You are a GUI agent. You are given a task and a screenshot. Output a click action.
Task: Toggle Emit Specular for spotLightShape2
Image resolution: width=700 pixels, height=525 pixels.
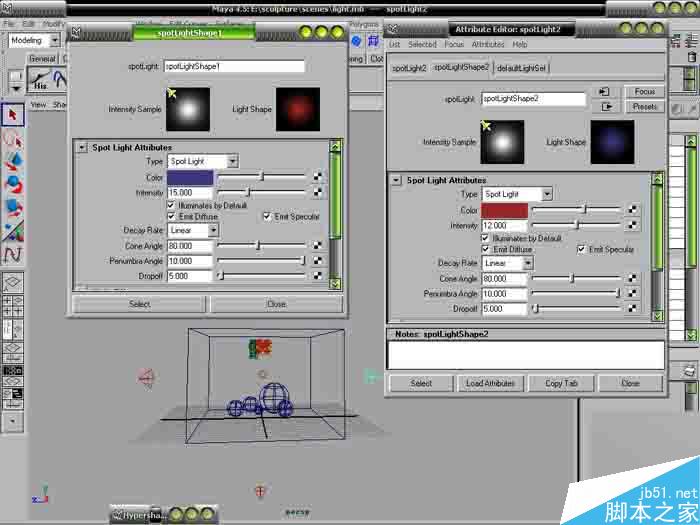[581, 249]
